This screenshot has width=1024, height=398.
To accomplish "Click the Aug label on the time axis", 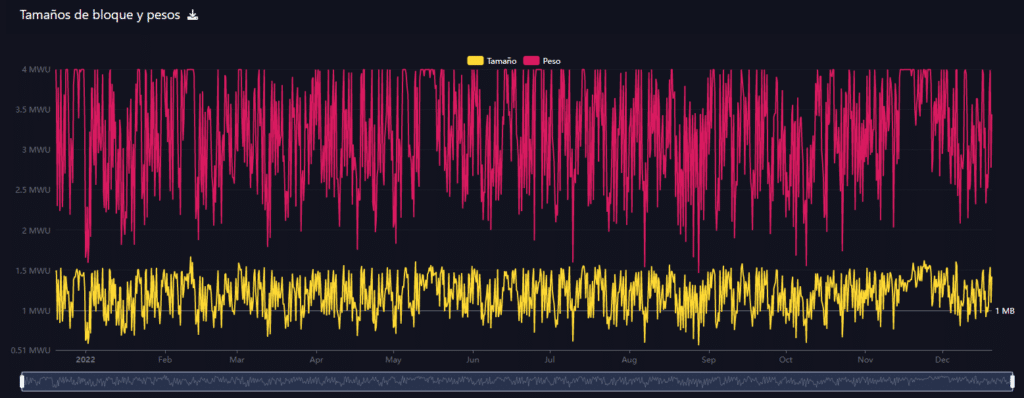I will coord(630,359).
